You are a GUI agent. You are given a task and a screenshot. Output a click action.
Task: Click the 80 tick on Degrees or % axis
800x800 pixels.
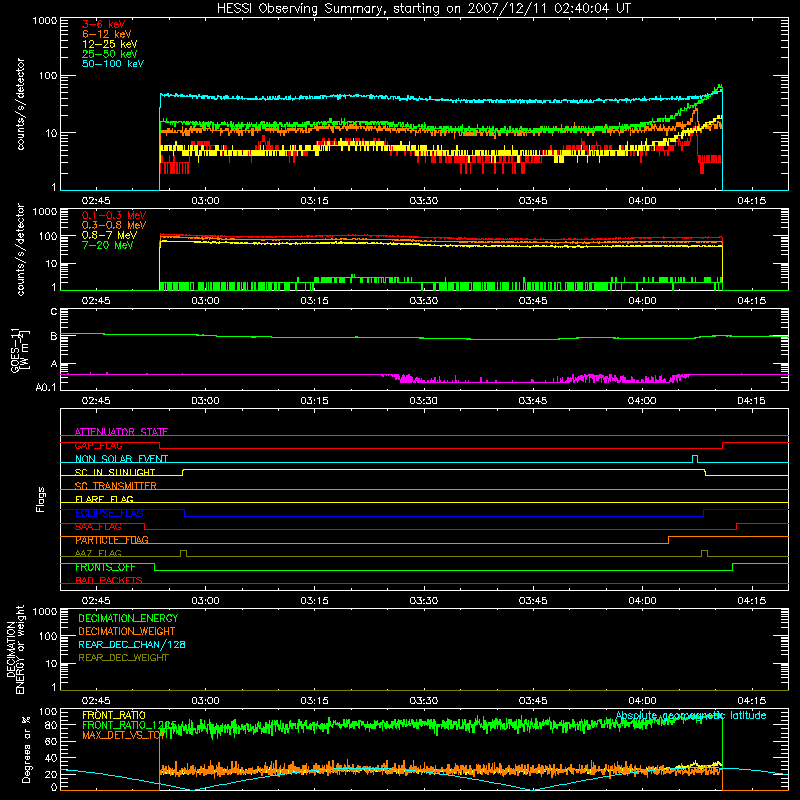[51, 725]
